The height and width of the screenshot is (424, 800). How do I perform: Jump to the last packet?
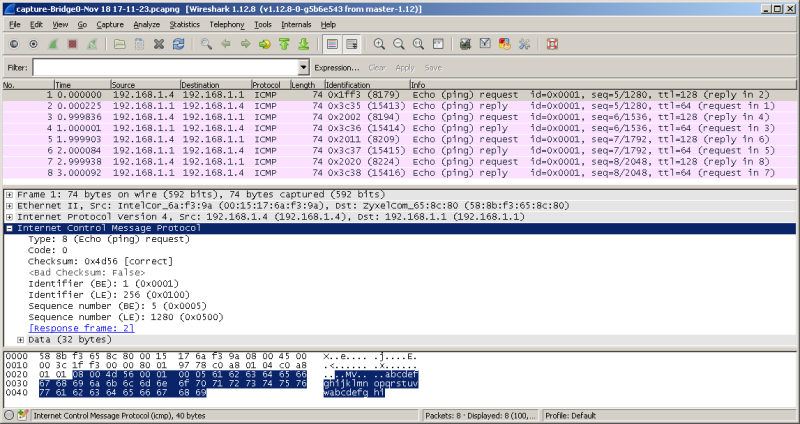click(x=304, y=44)
